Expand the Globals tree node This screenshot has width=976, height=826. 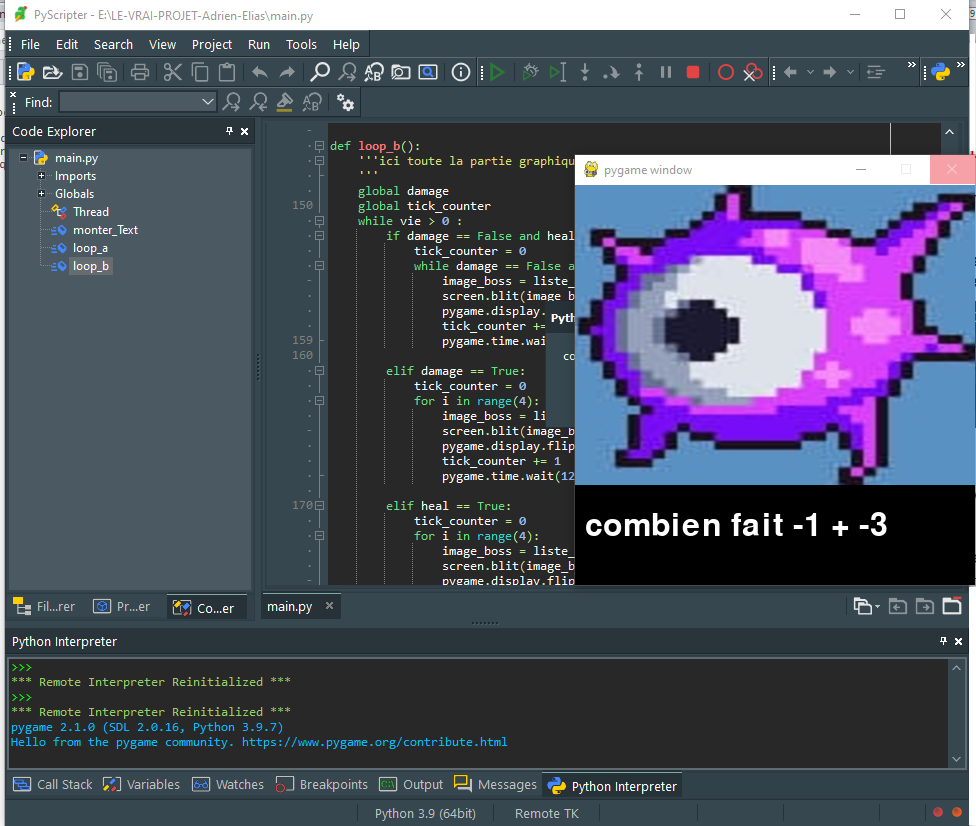pos(42,194)
